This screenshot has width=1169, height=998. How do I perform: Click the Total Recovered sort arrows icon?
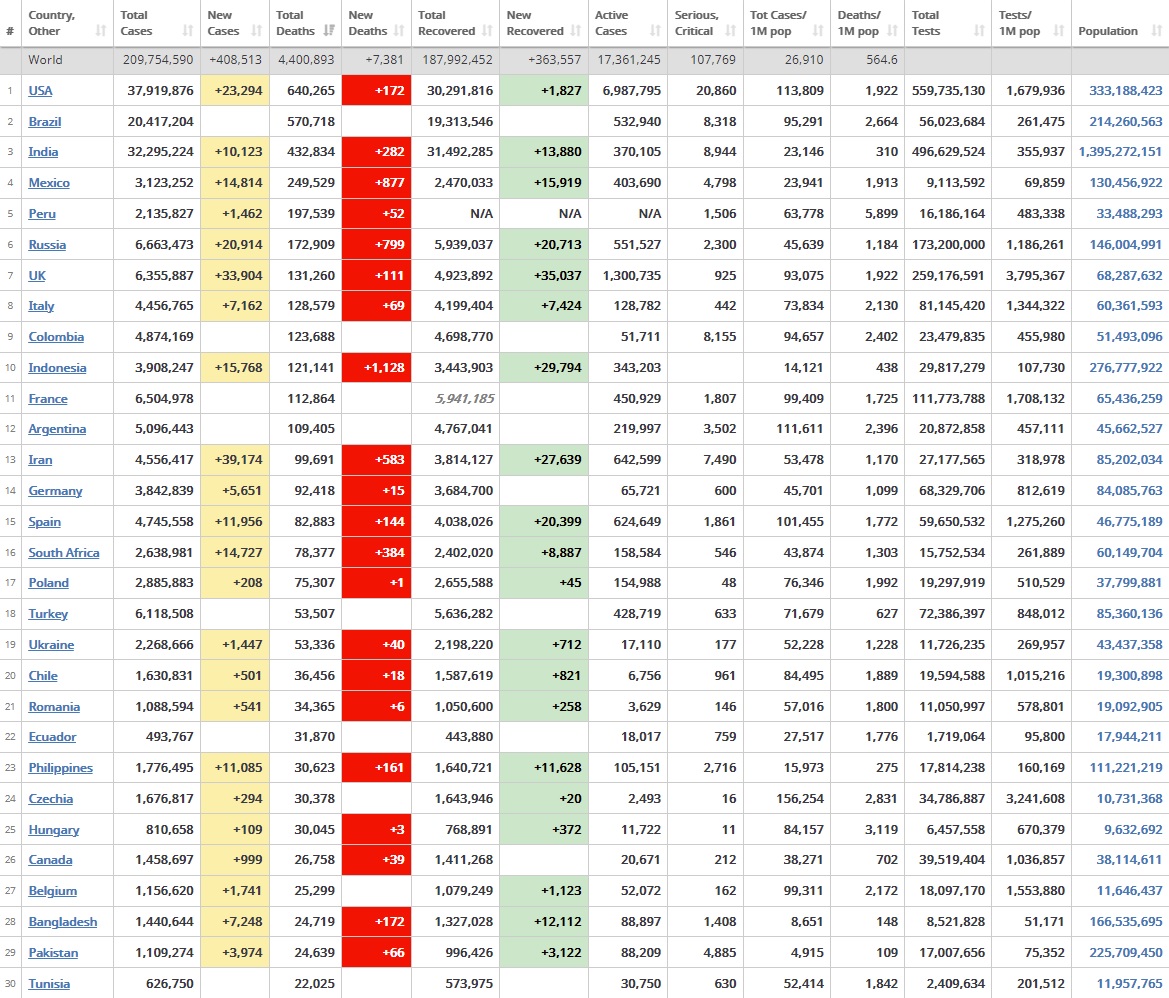point(487,31)
